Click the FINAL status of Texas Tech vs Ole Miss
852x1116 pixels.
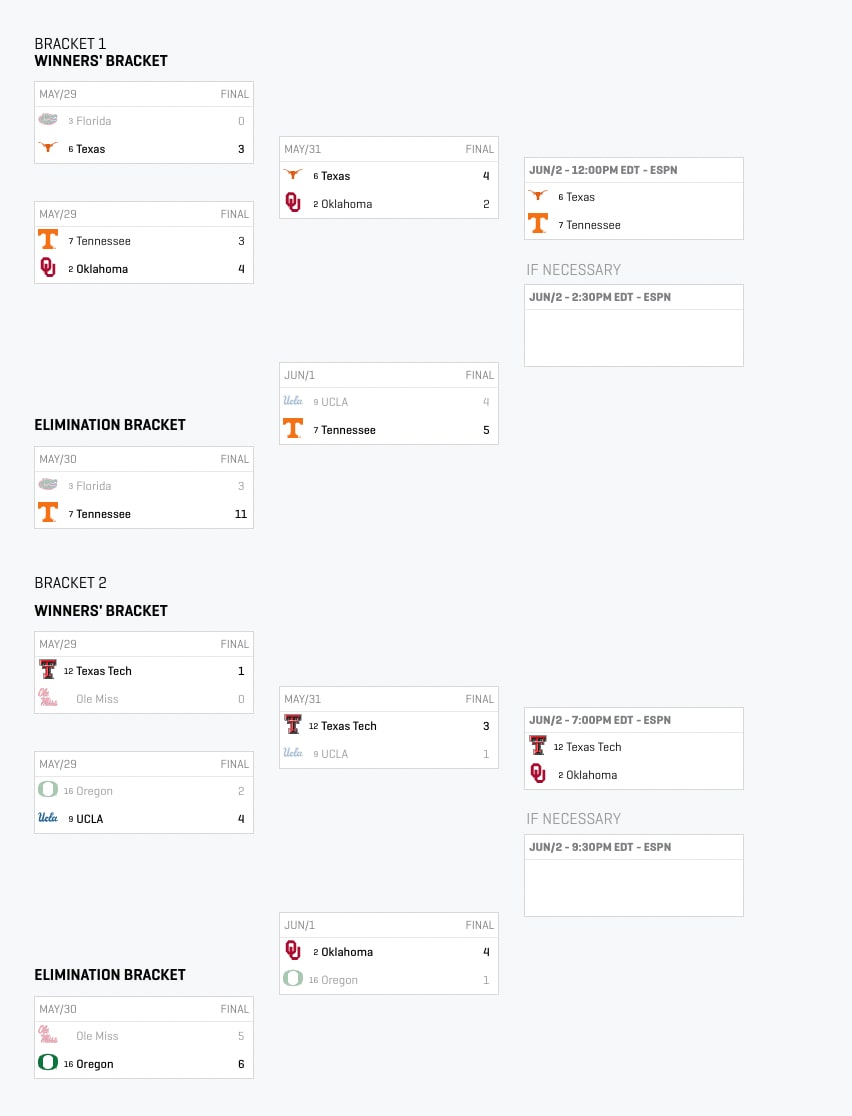(x=234, y=644)
